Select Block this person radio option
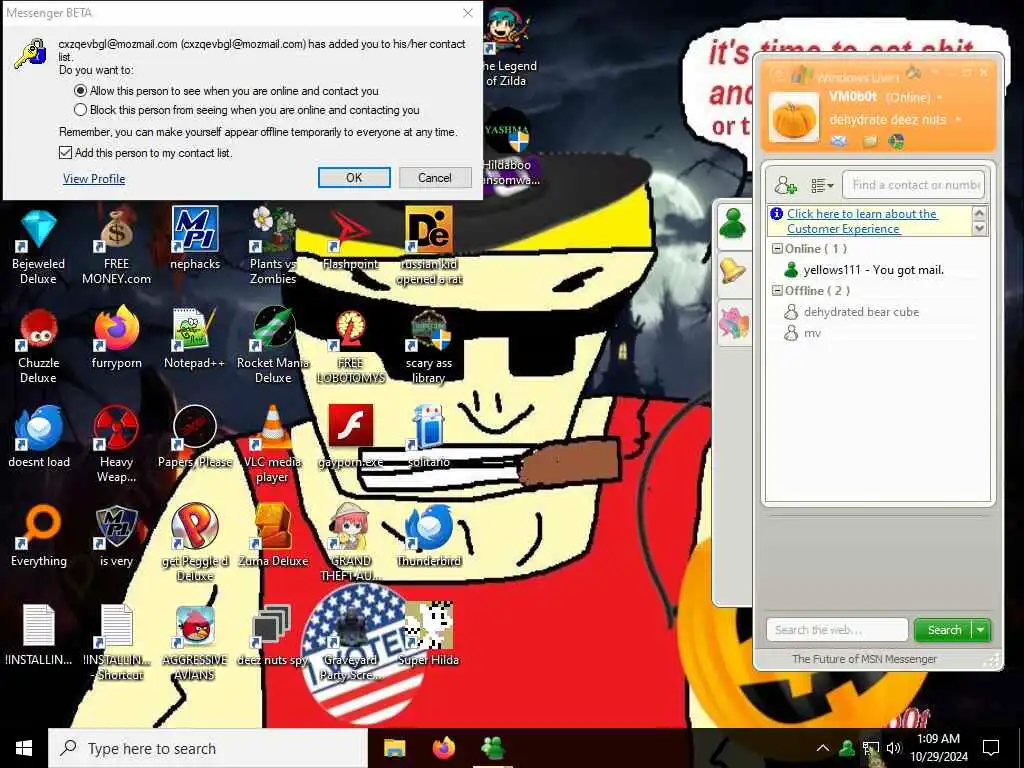Viewport: 1024px width, 768px height. (x=80, y=110)
